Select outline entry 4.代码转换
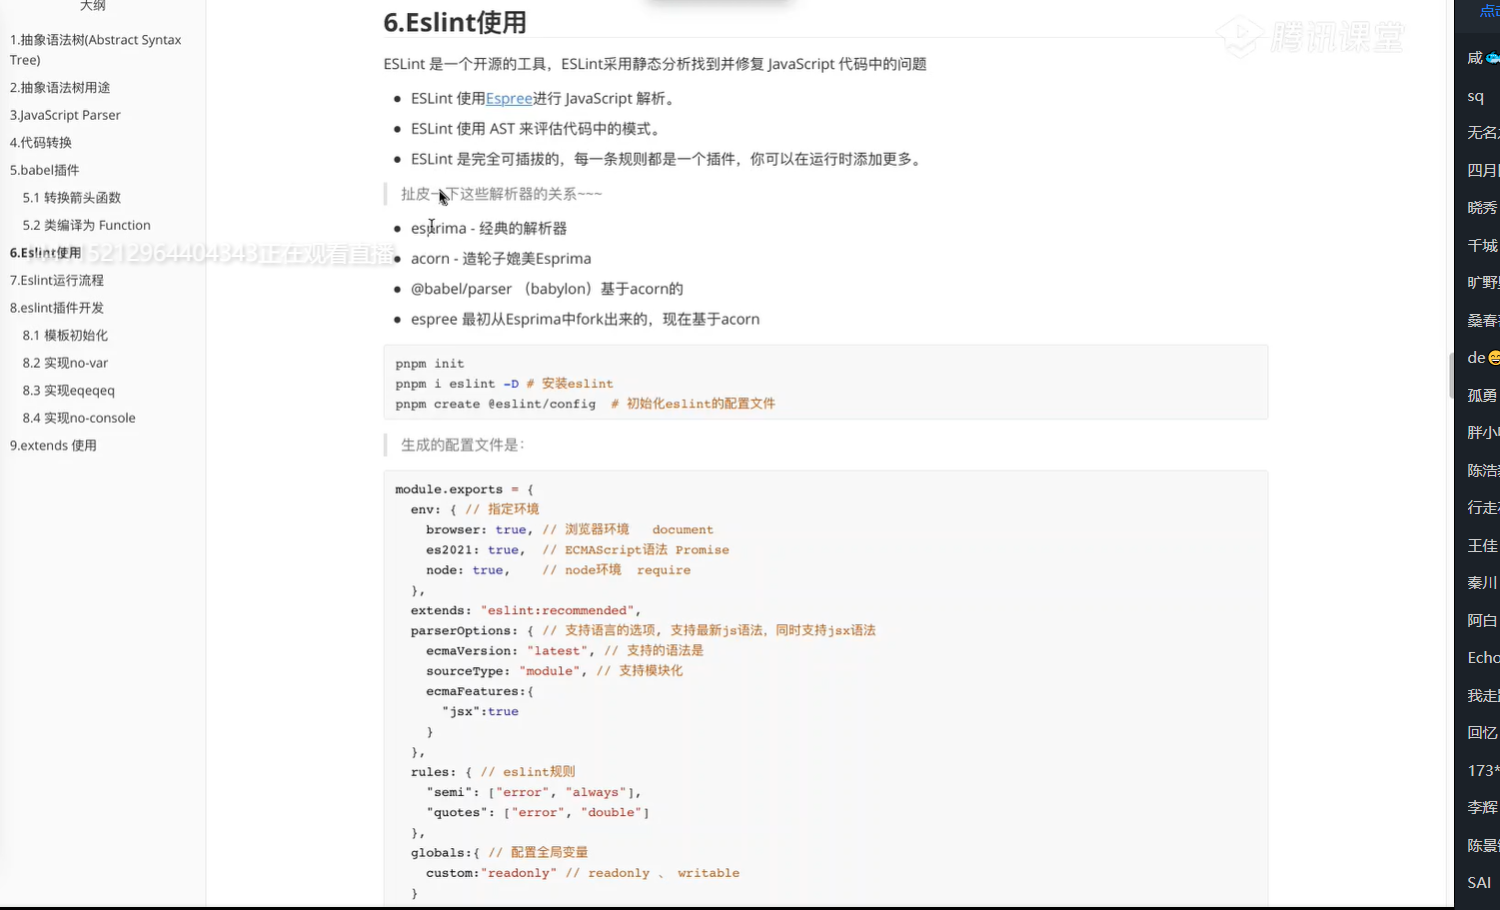 [x=41, y=143]
